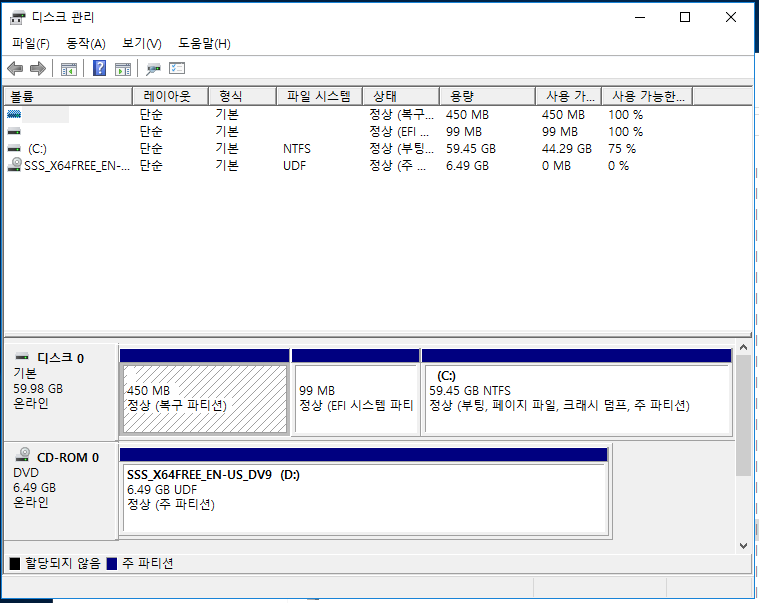
Task: Sort by the 사용 가... column header
Action: pyautogui.click(x=569, y=96)
